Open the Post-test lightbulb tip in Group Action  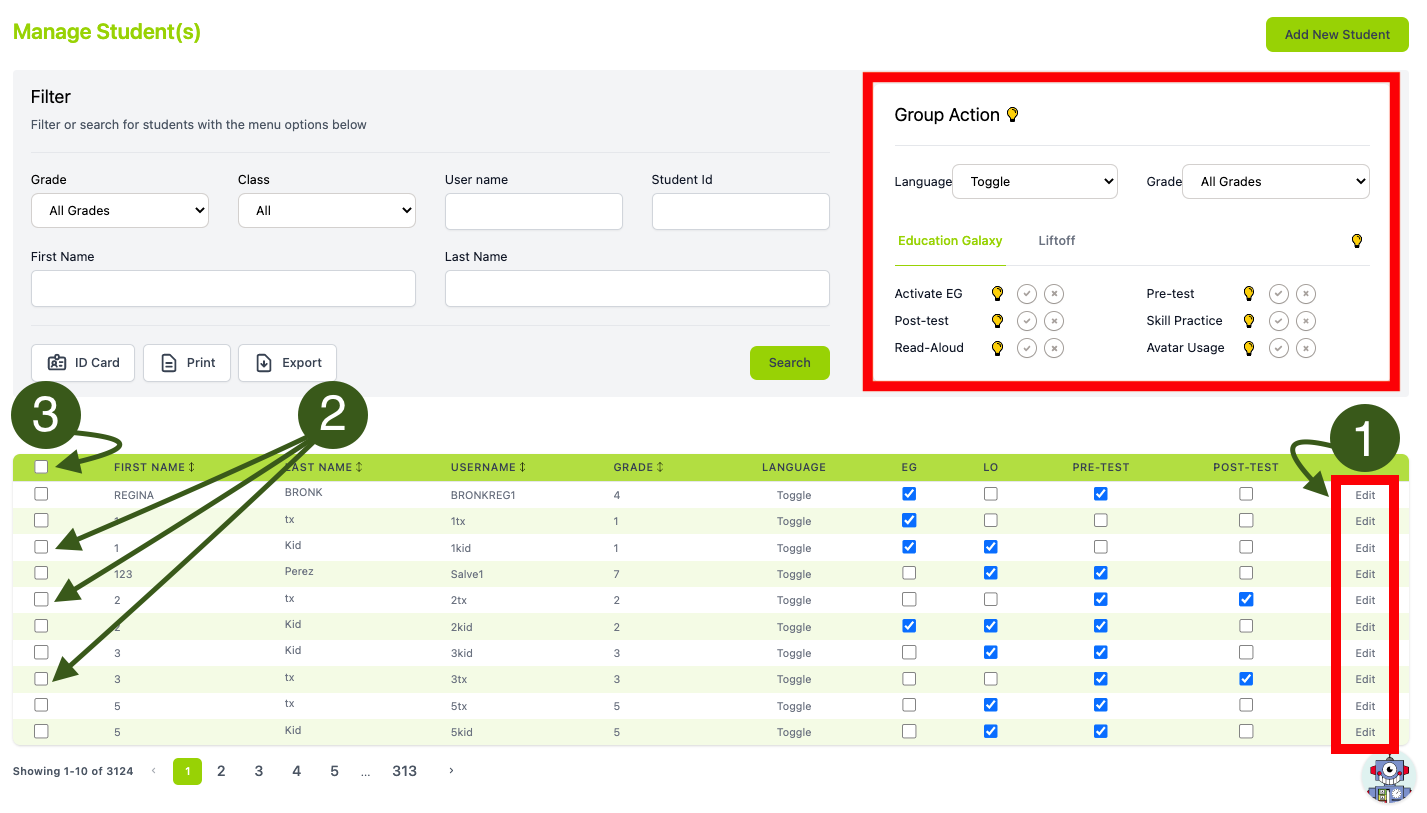(997, 321)
